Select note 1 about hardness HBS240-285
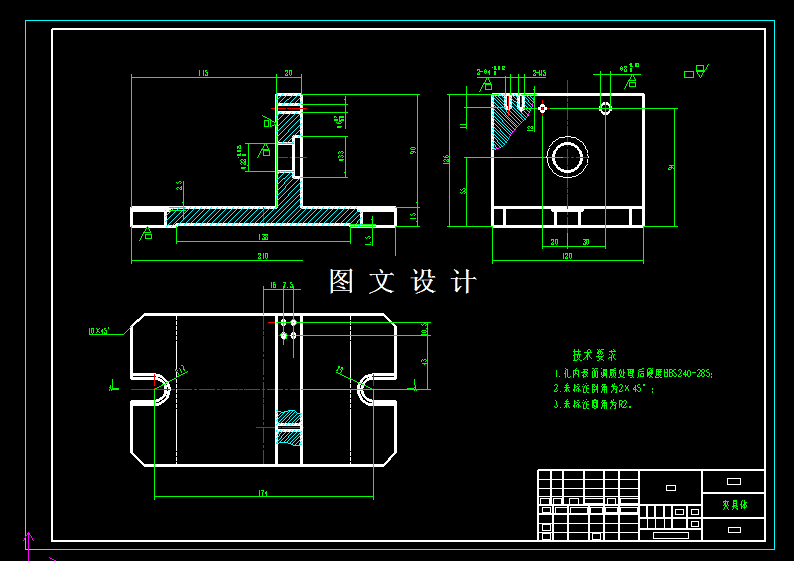 pyautogui.click(x=633, y=374)
